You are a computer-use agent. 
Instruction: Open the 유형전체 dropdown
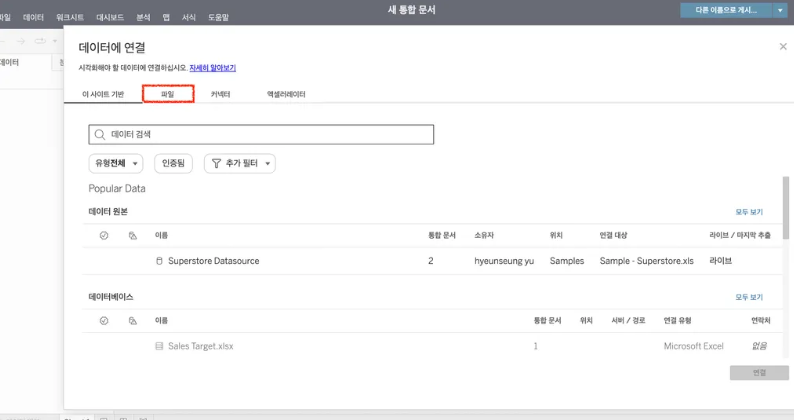(116, 163)
